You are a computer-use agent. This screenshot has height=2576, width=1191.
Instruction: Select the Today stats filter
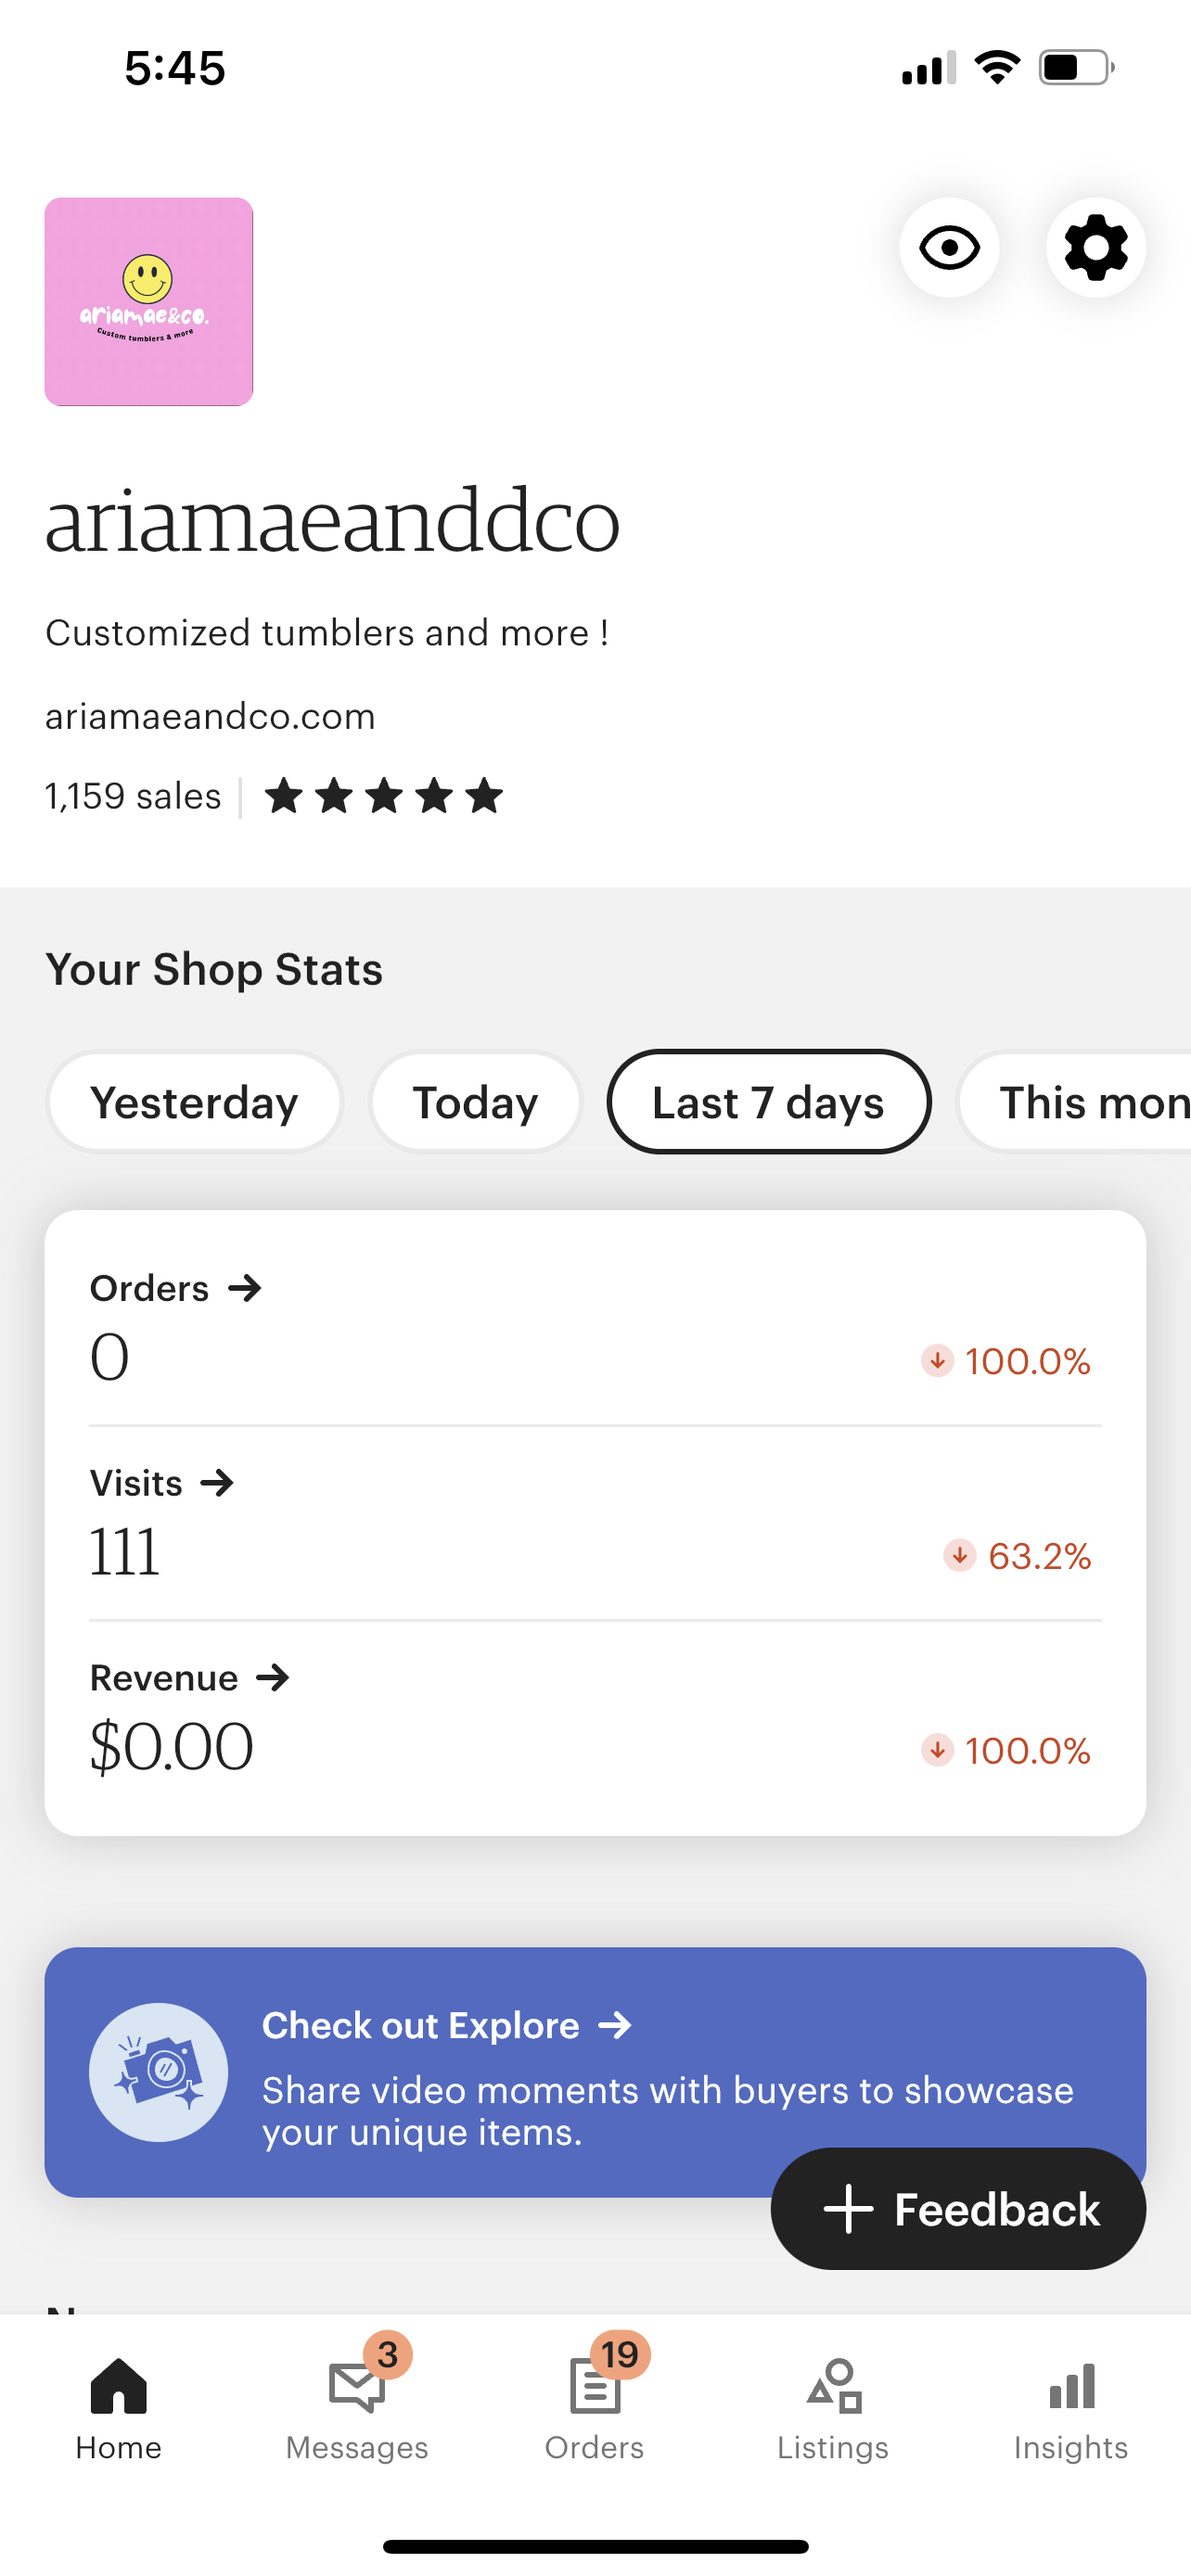475,1102
